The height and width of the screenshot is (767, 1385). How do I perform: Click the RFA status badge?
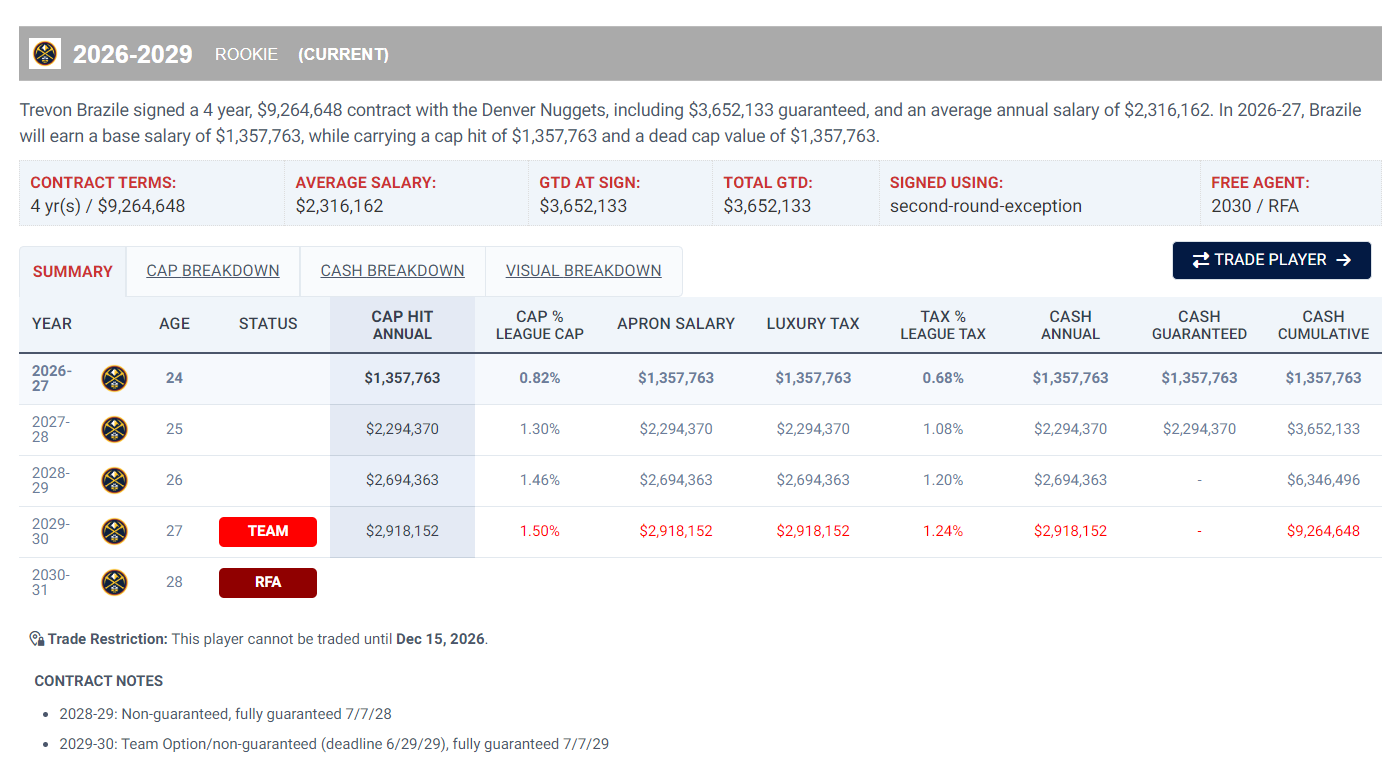coord(268,582)
